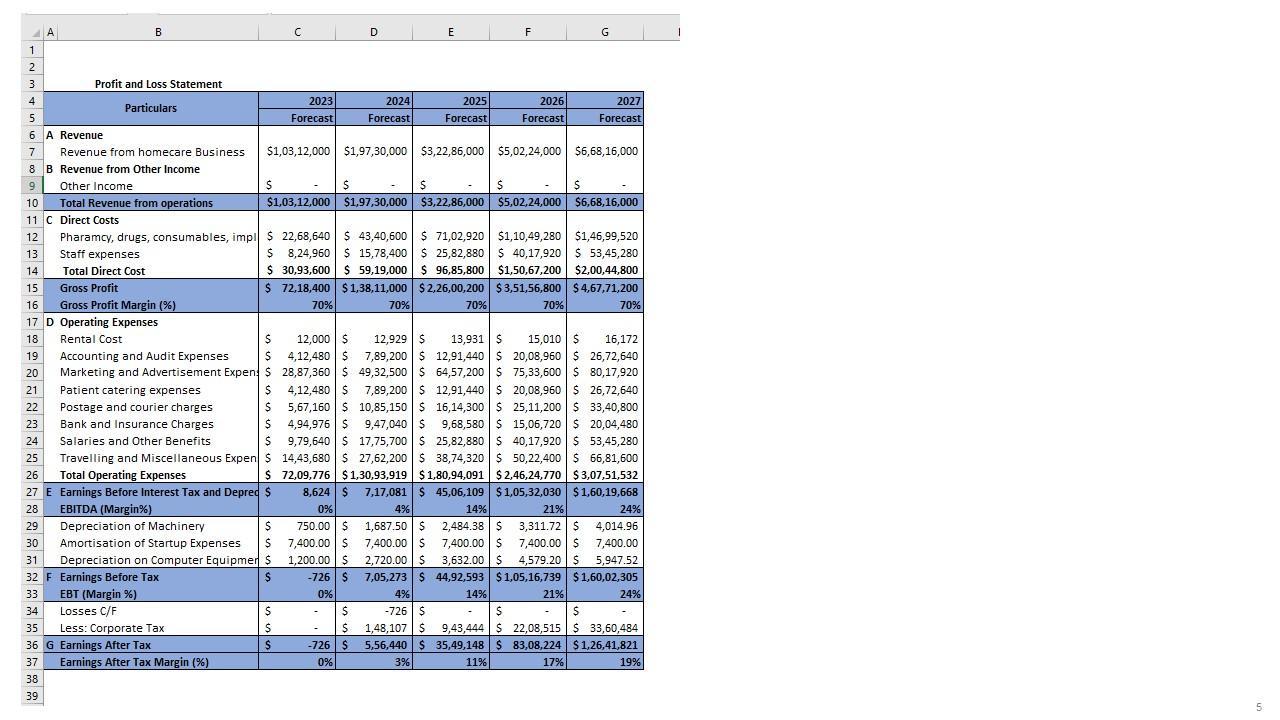Click the Profit and Loss Statement title cell
The height and width of the screenshot is (720, 1280).
pos(158,84)
